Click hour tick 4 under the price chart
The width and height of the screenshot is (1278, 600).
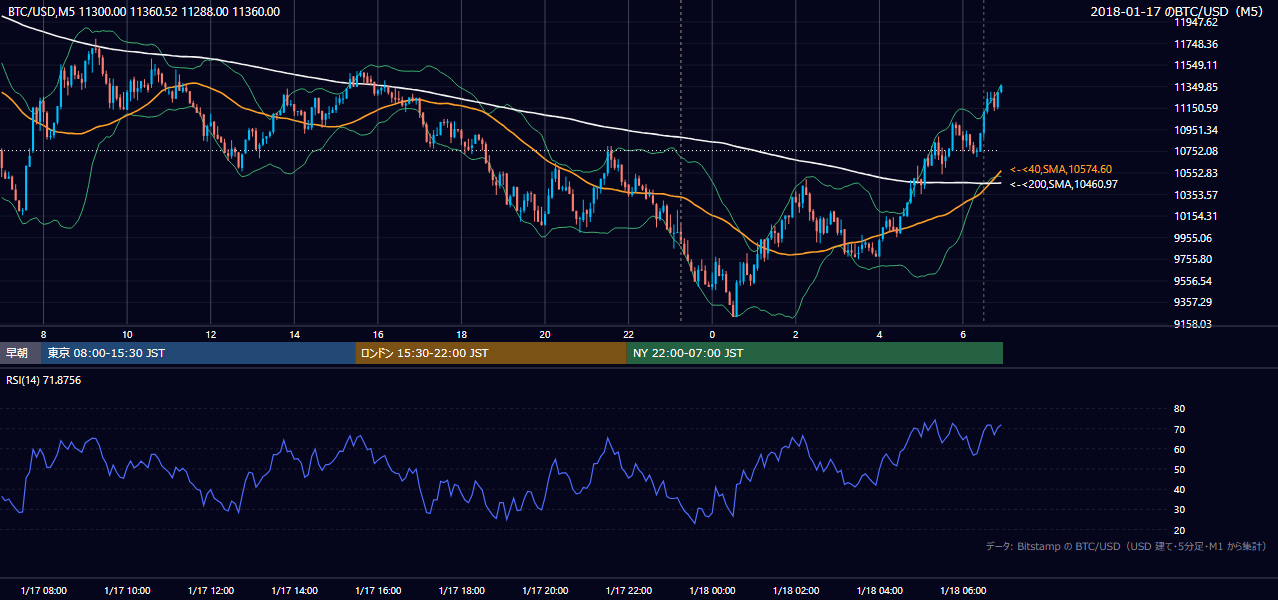click(880, 334)
